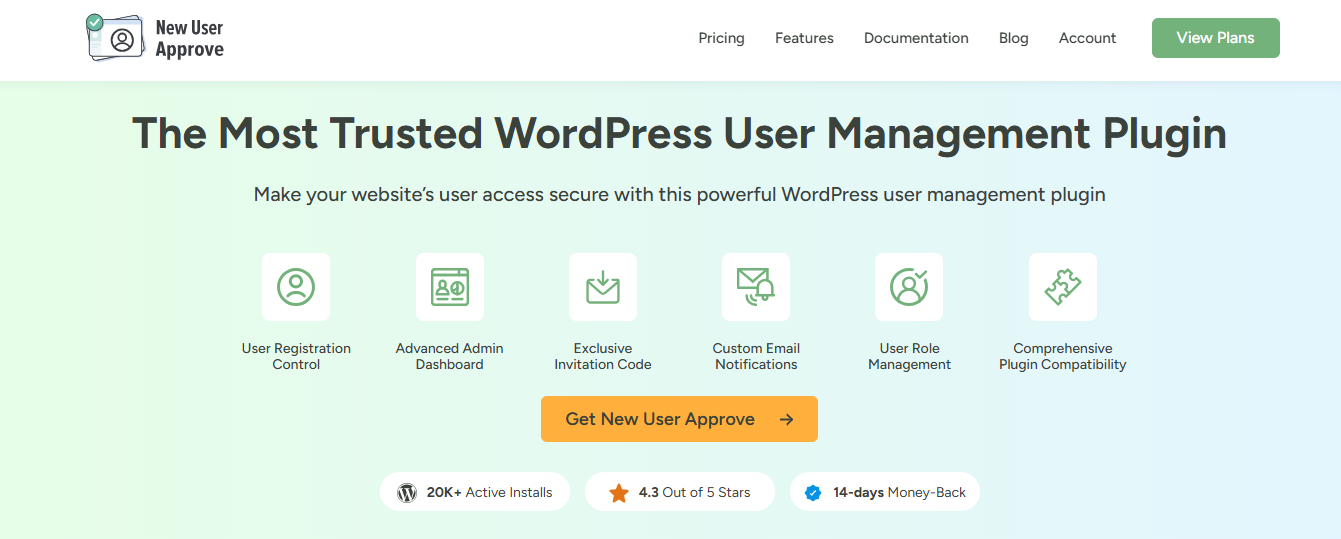The height and width of the screenshot is (539, 1341).
Task: Click the User Registration Control label
Action: [x=296, y=356]
